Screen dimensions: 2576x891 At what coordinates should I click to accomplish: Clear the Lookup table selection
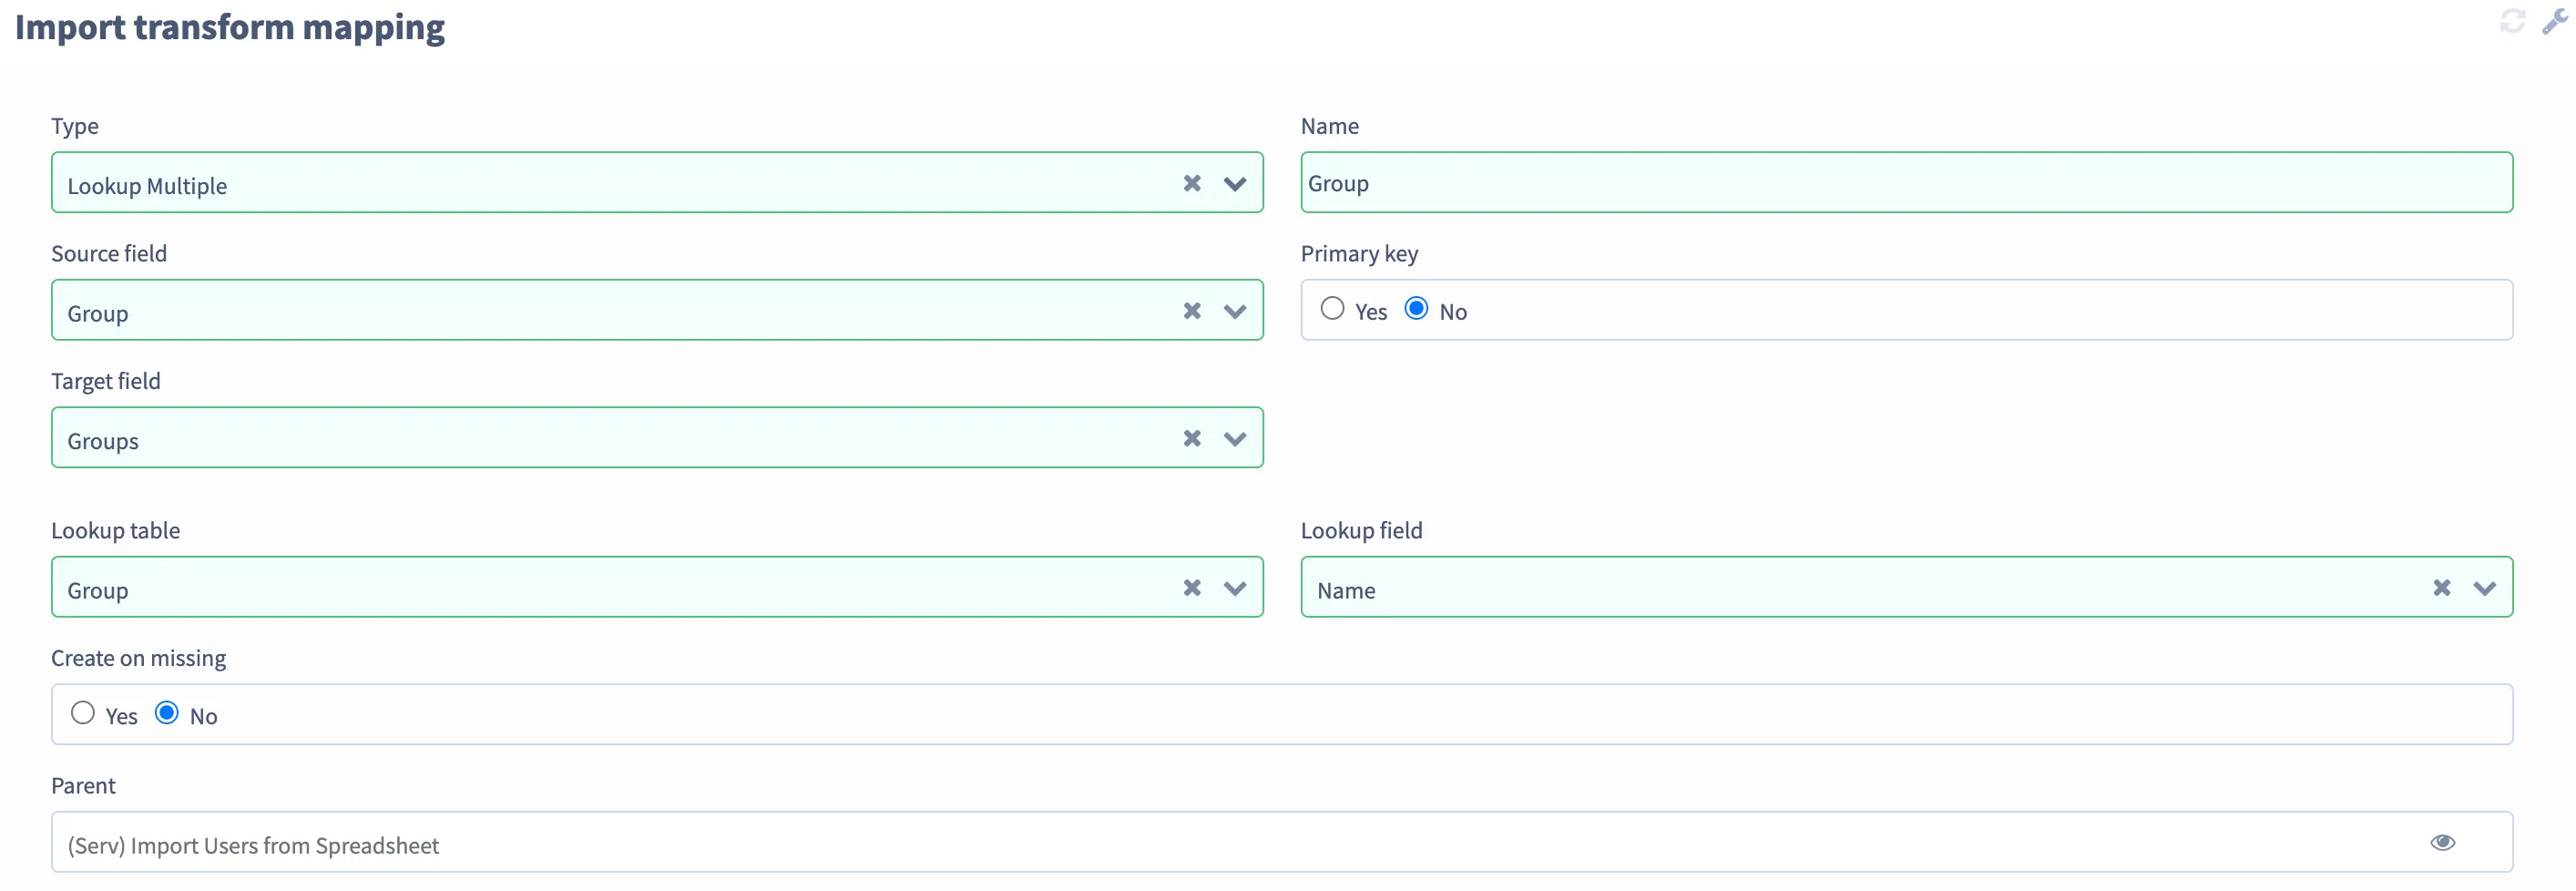[1191, 588]
